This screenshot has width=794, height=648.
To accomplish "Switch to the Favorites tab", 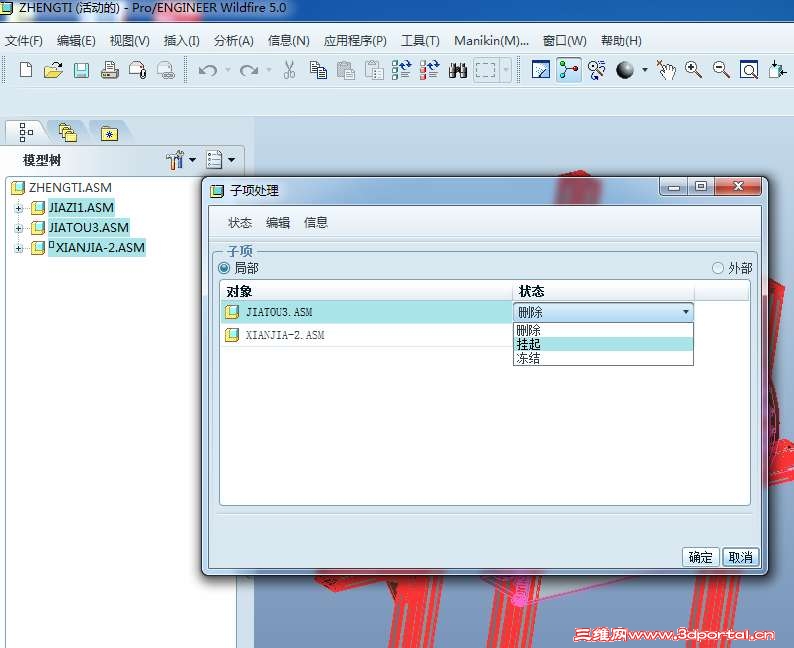I will (109, 133).
